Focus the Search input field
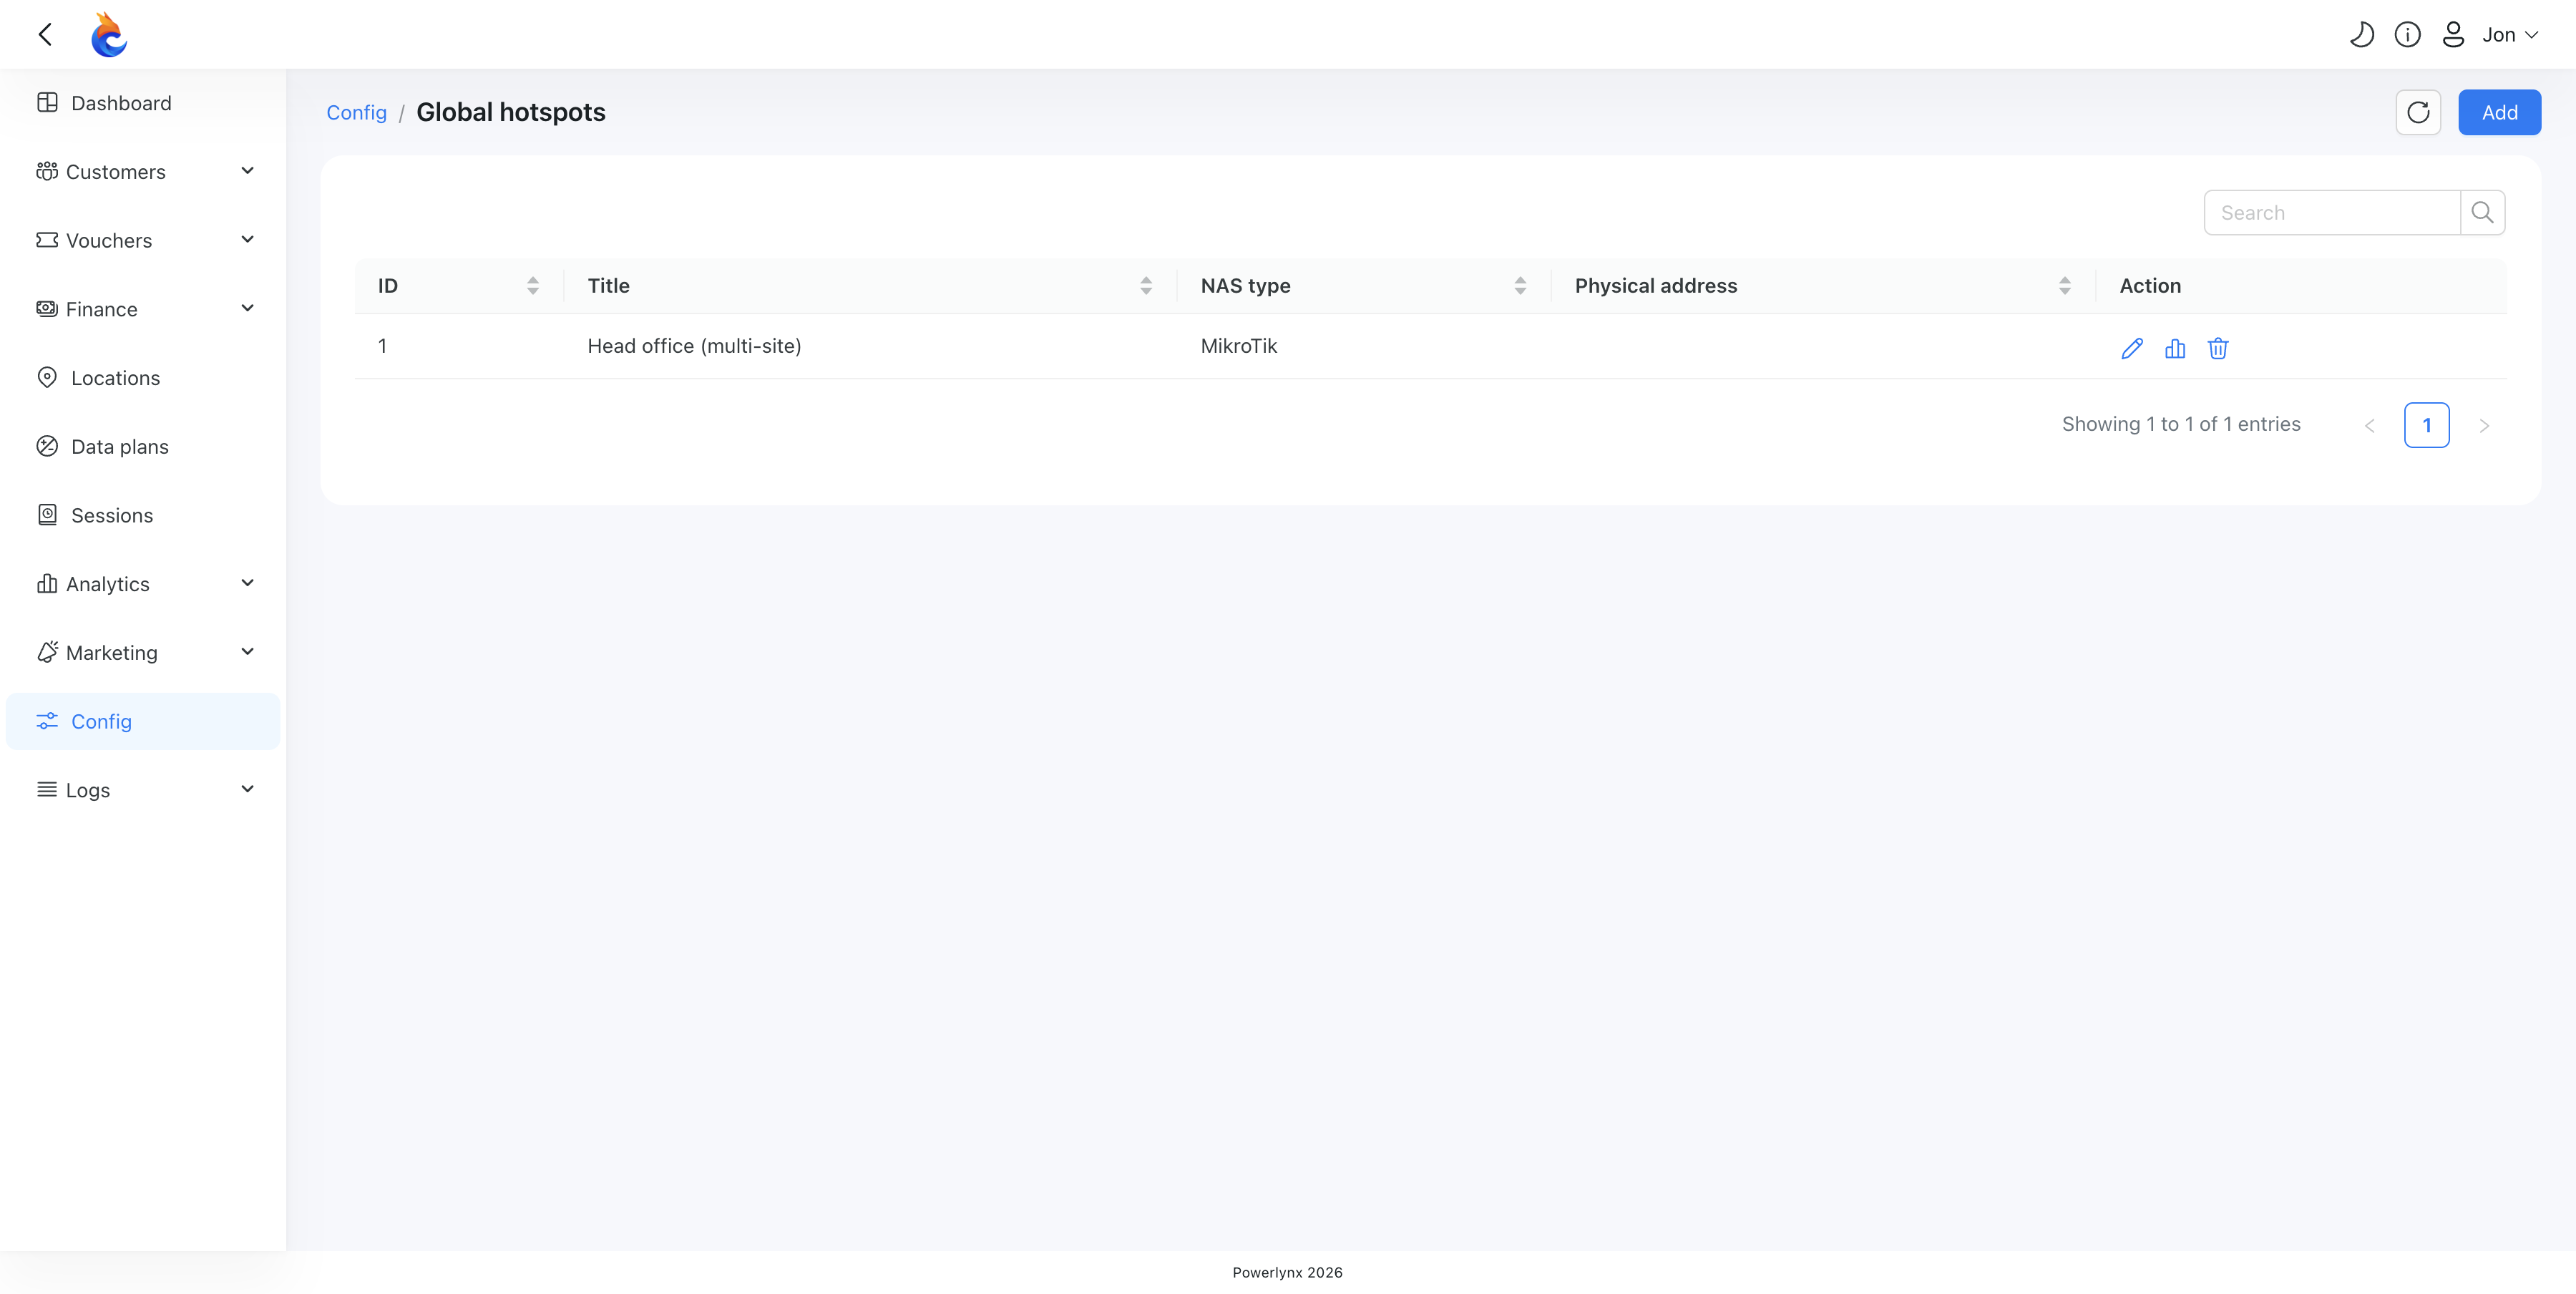The width and height of the screenshot is (2576, 1294). click(x=2331, y=212)
